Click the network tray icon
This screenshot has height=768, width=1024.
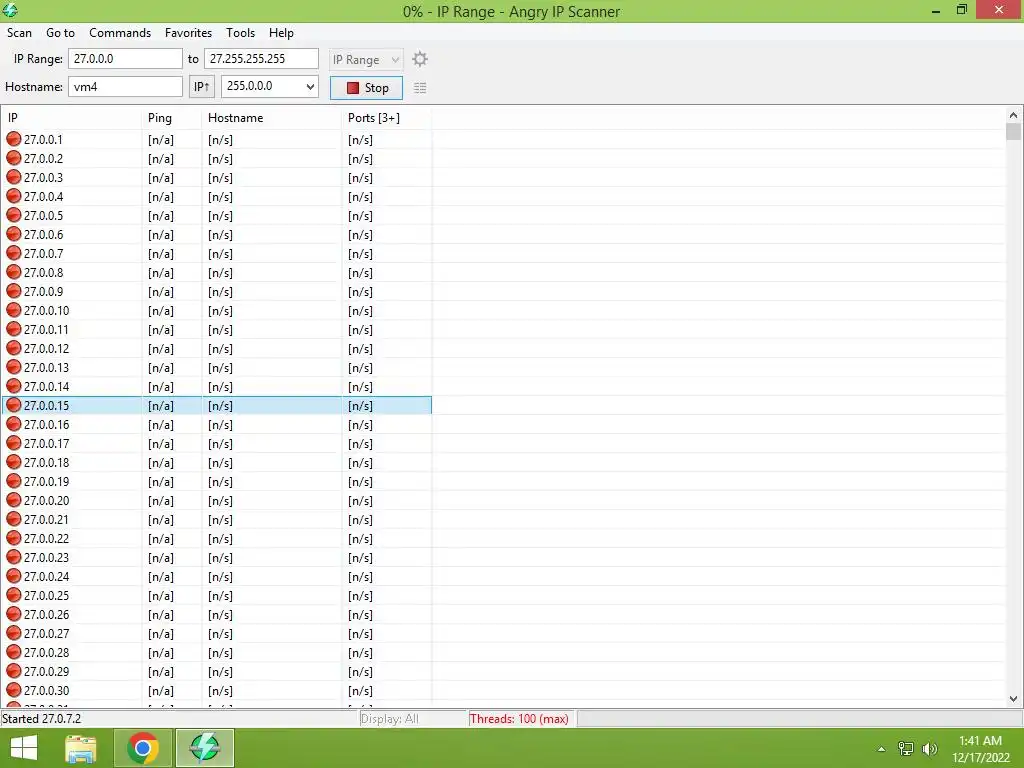coord(906,748)
